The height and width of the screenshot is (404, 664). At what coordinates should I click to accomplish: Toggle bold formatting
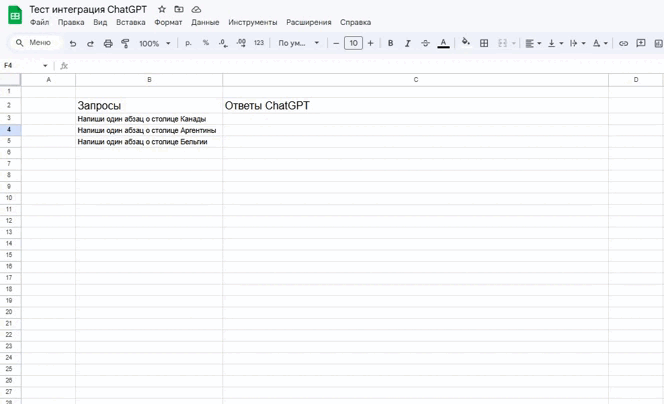[x=390, y=43]
